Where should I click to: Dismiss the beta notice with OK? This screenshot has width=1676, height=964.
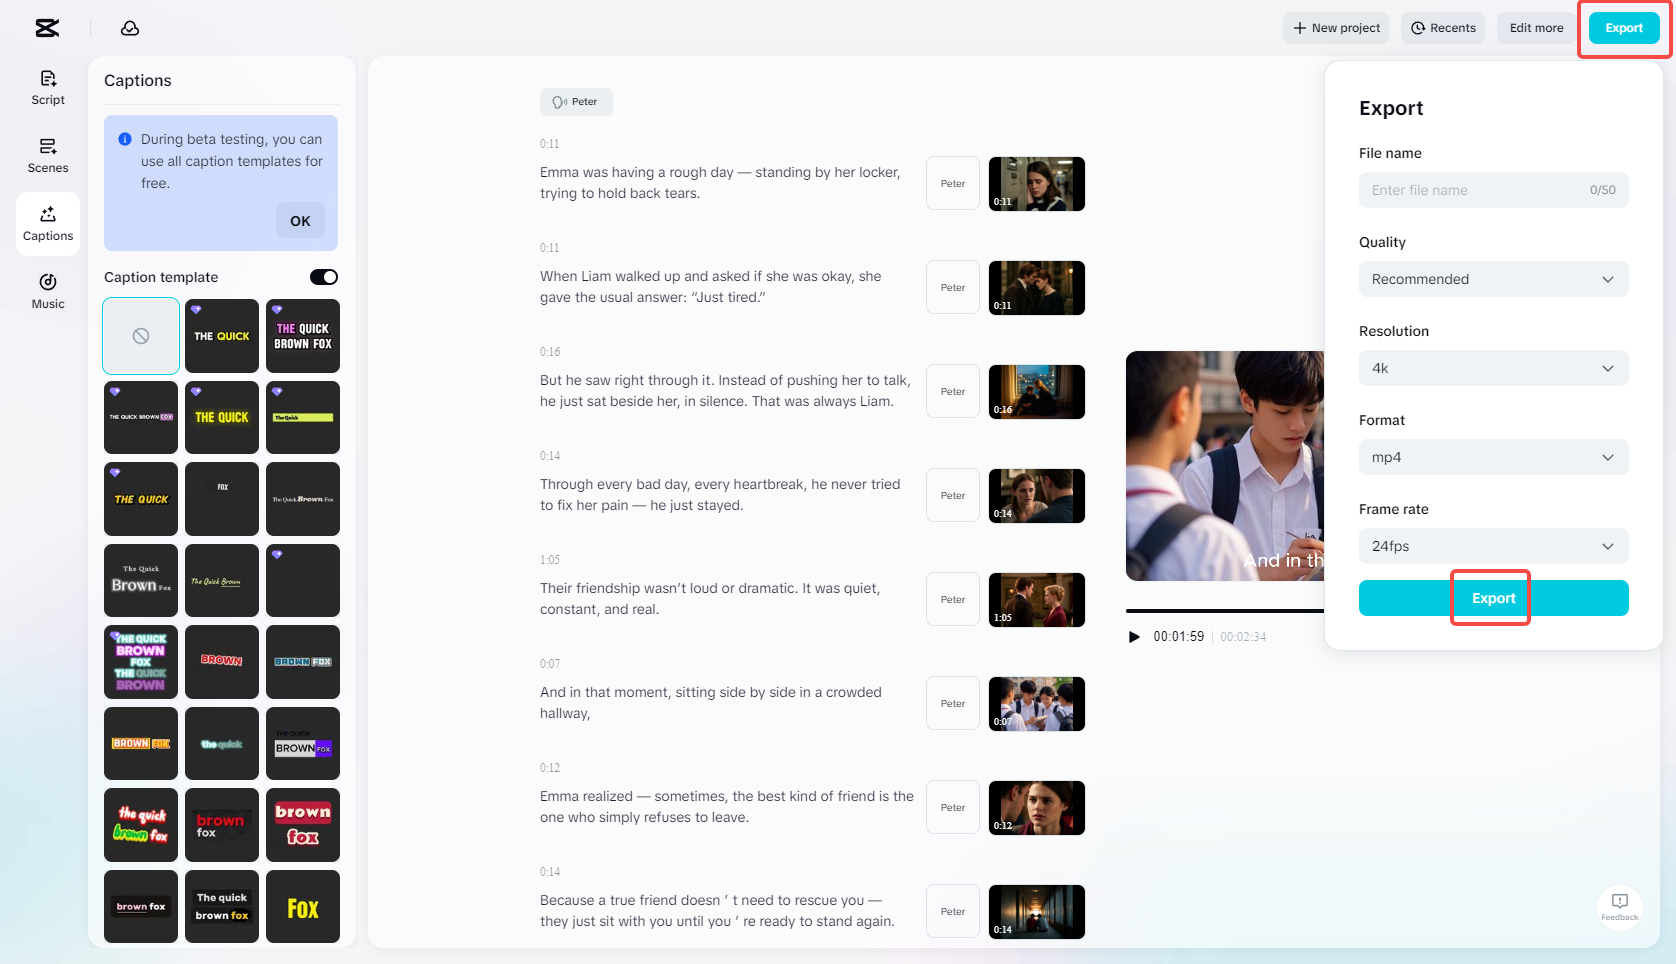pos(300,220)
